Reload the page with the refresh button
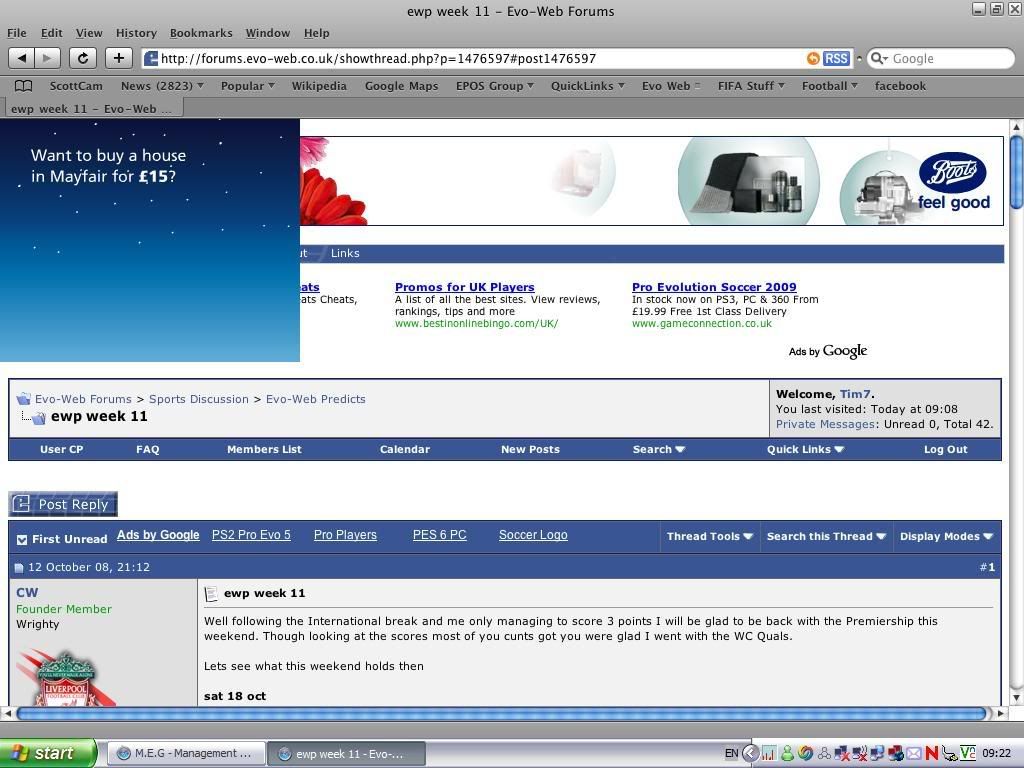 [x=83, y=58]
